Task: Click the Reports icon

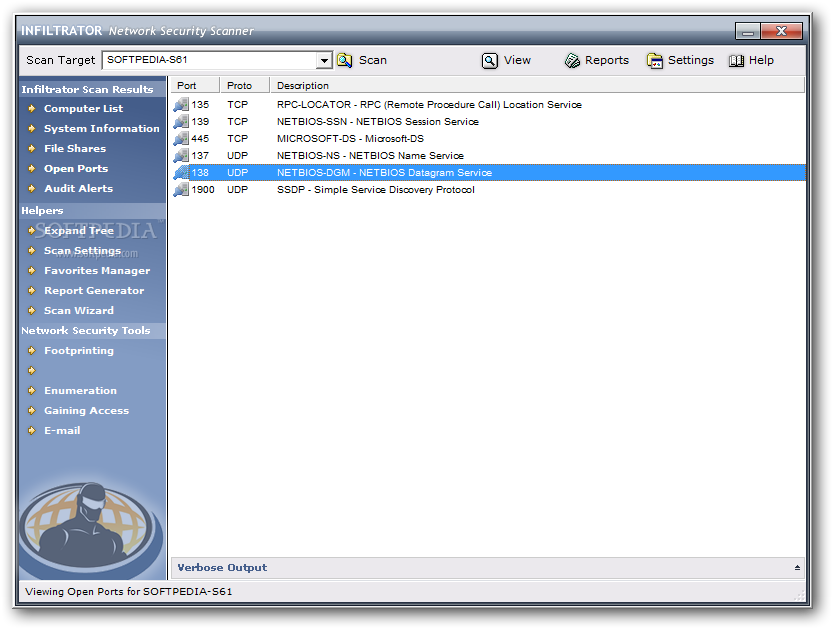Action: coord(572,61)
